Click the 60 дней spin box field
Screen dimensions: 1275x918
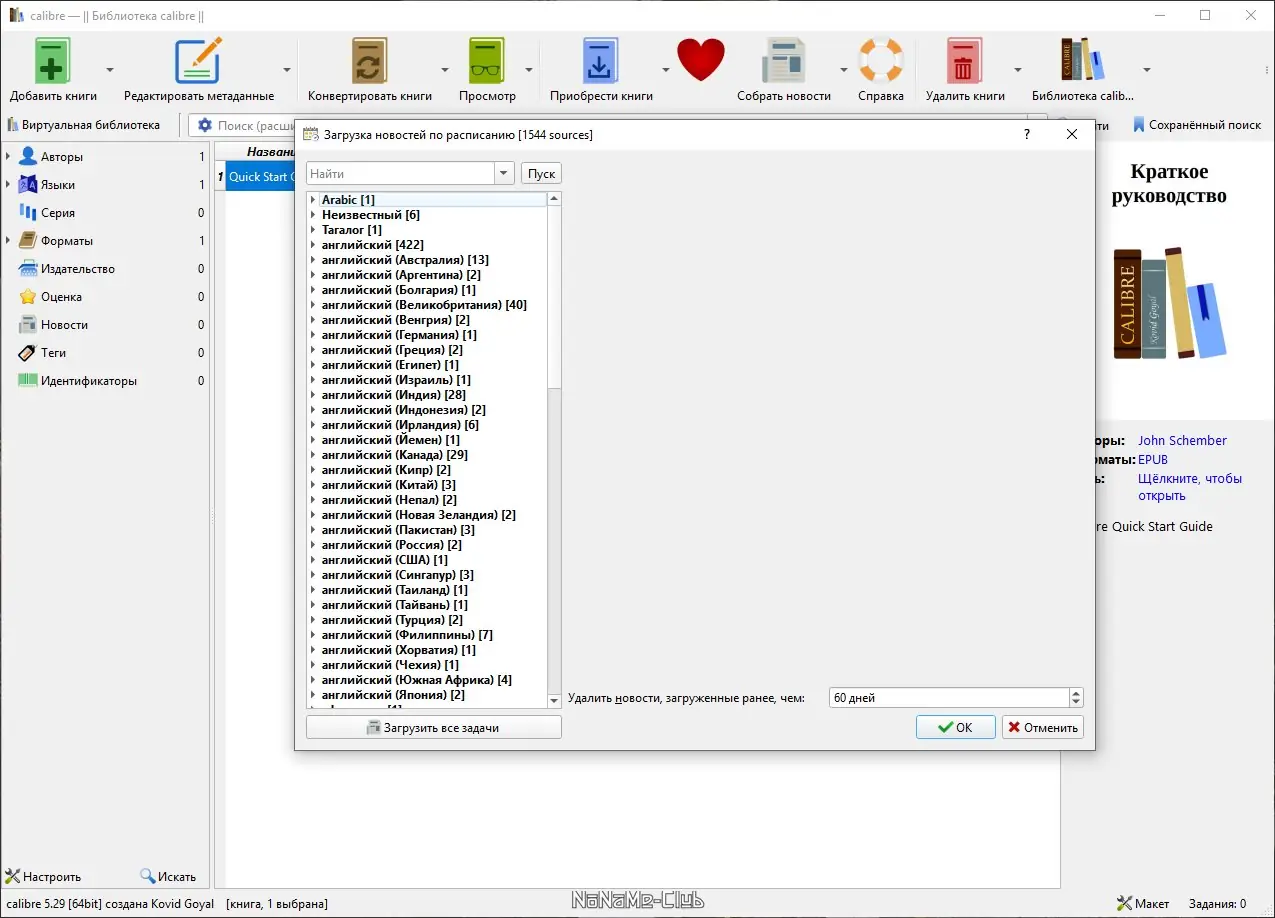click(x=948, y=698)
